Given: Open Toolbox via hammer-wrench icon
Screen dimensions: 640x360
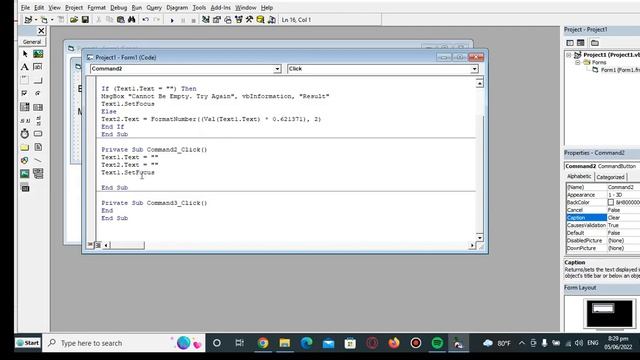Looking at the screenshot, I should (249, 20).
